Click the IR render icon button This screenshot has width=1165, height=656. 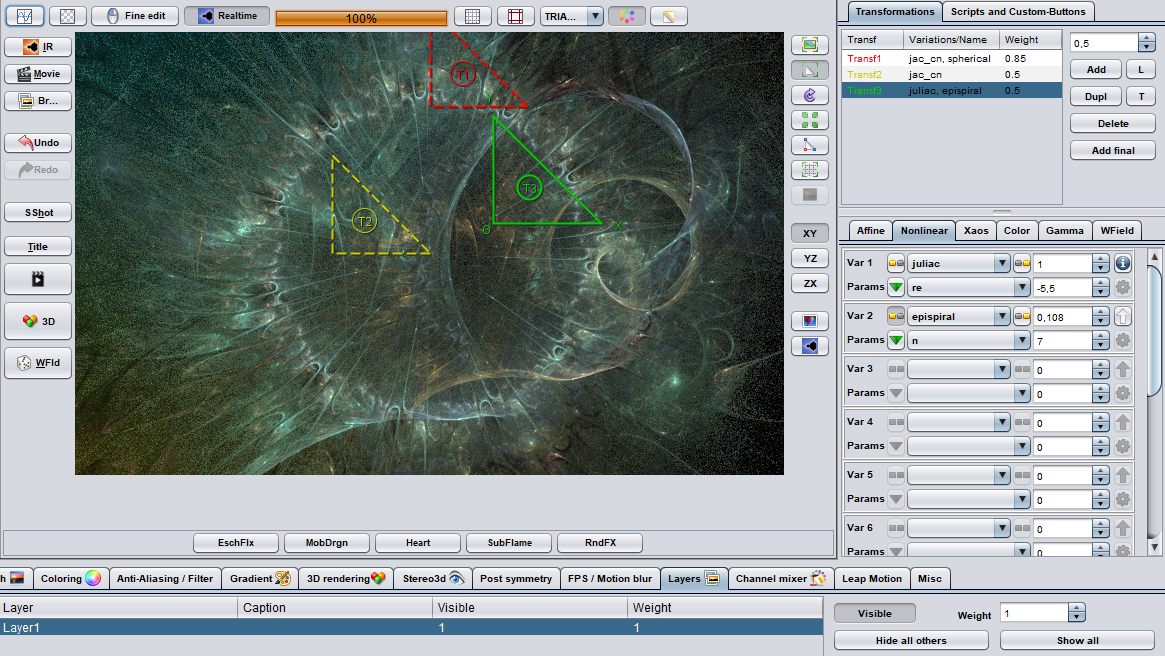38,47
